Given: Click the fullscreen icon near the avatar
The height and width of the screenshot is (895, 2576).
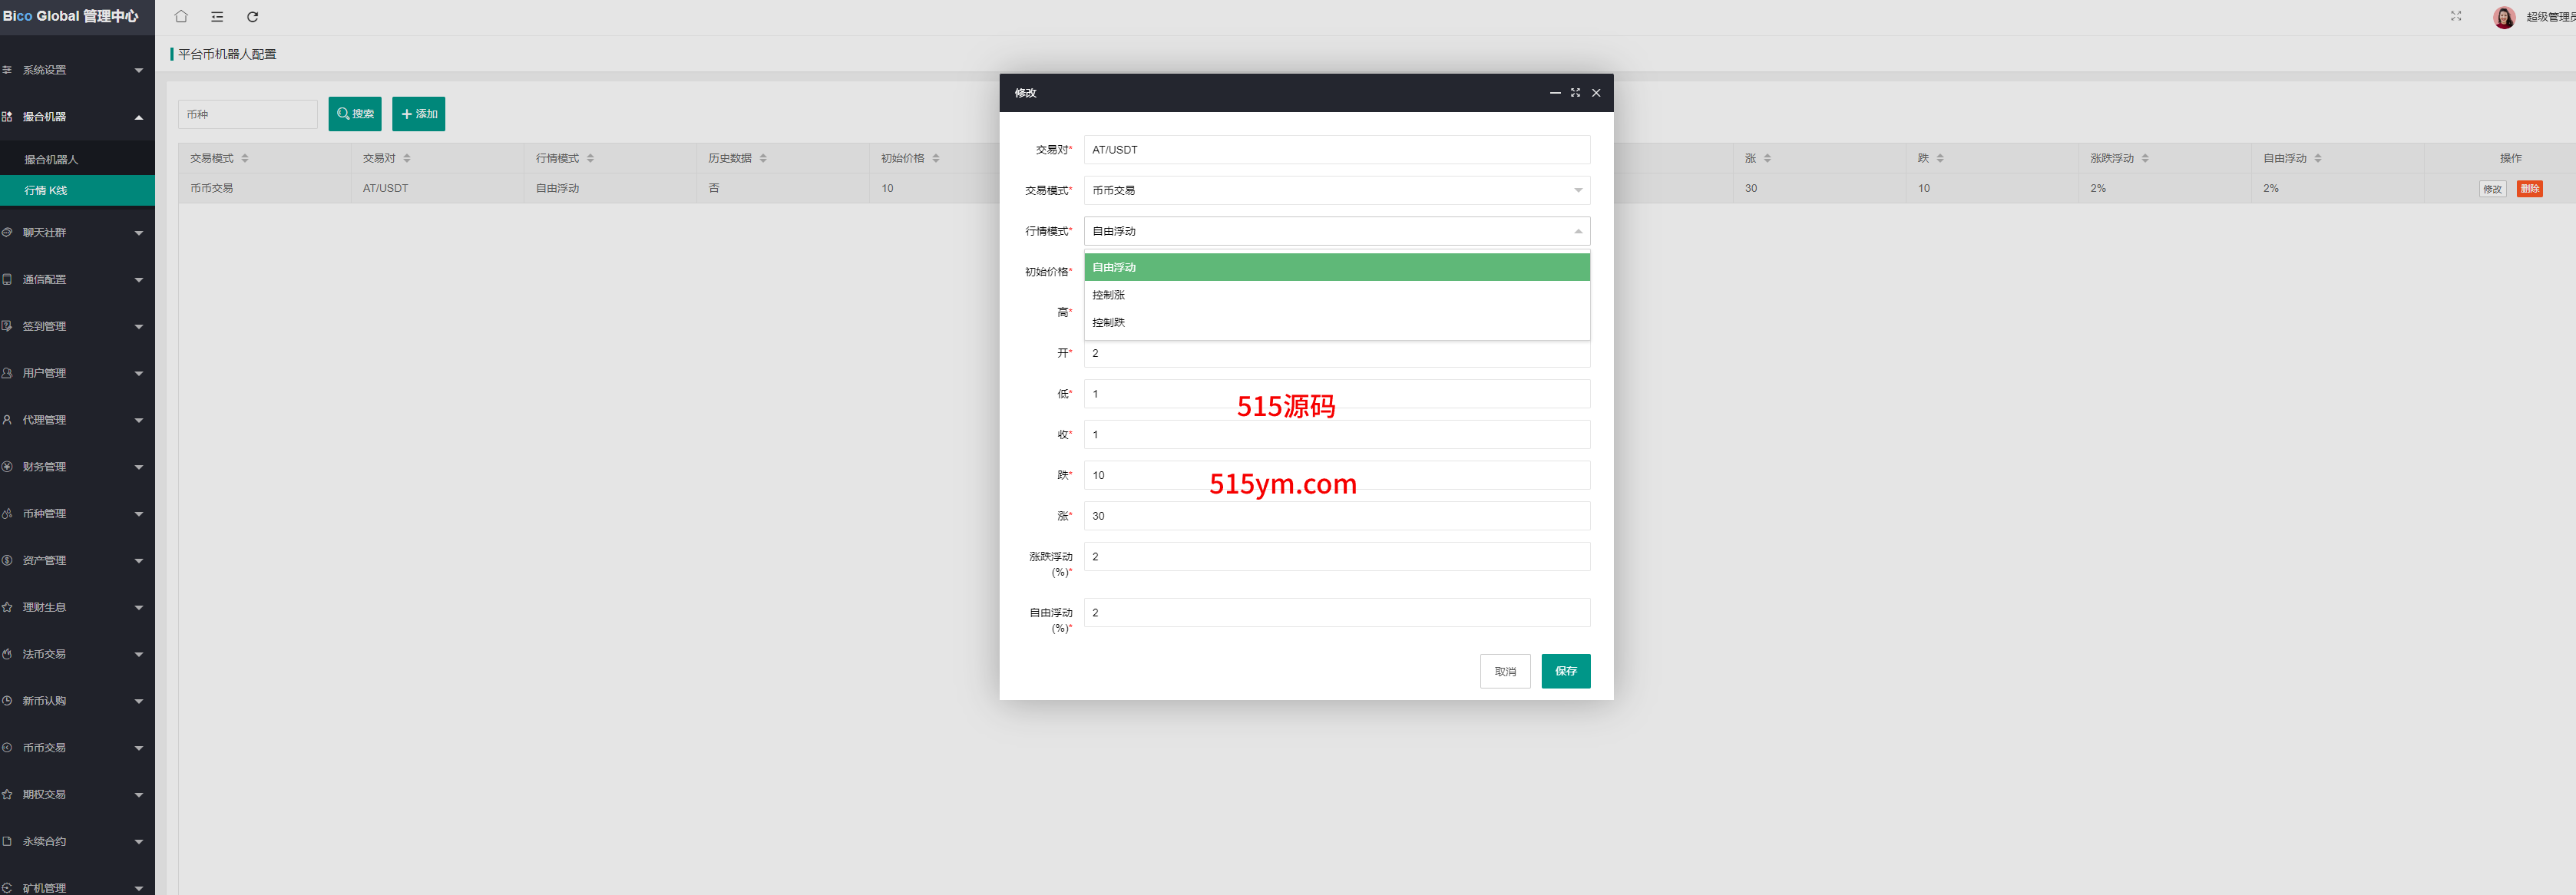Looking at the screenshot, I should [x=2455, y=16].
